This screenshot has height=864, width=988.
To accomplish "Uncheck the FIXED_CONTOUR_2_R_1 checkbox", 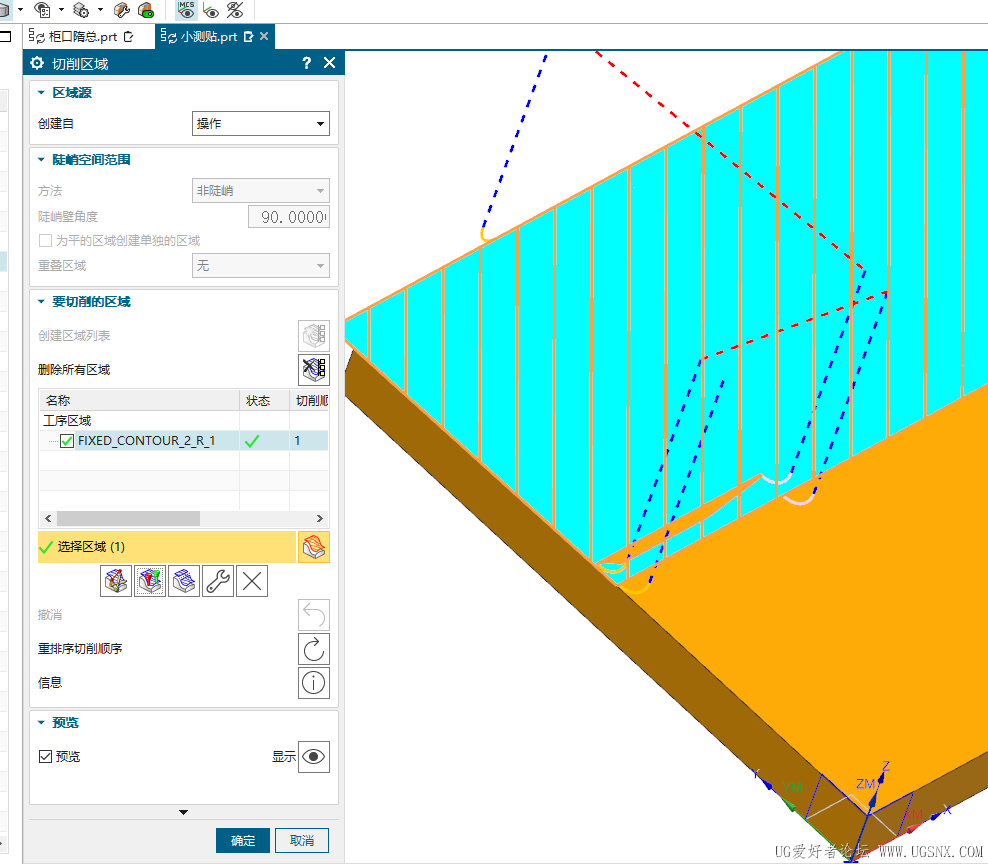I will pos(67,441).
